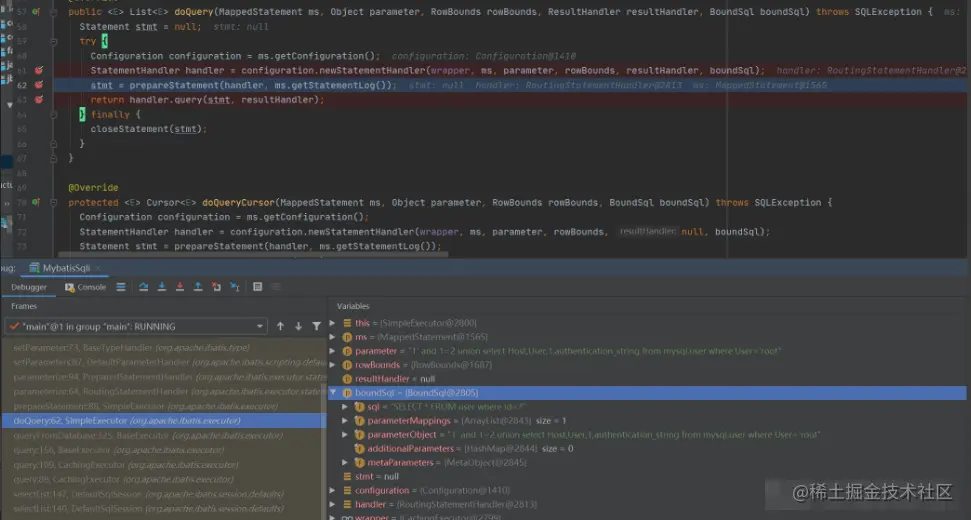This screenshot has width=971, height=520.
Task: Select frame setParameters:87, DefaultParameterHandler
Action: click(163, 362)
